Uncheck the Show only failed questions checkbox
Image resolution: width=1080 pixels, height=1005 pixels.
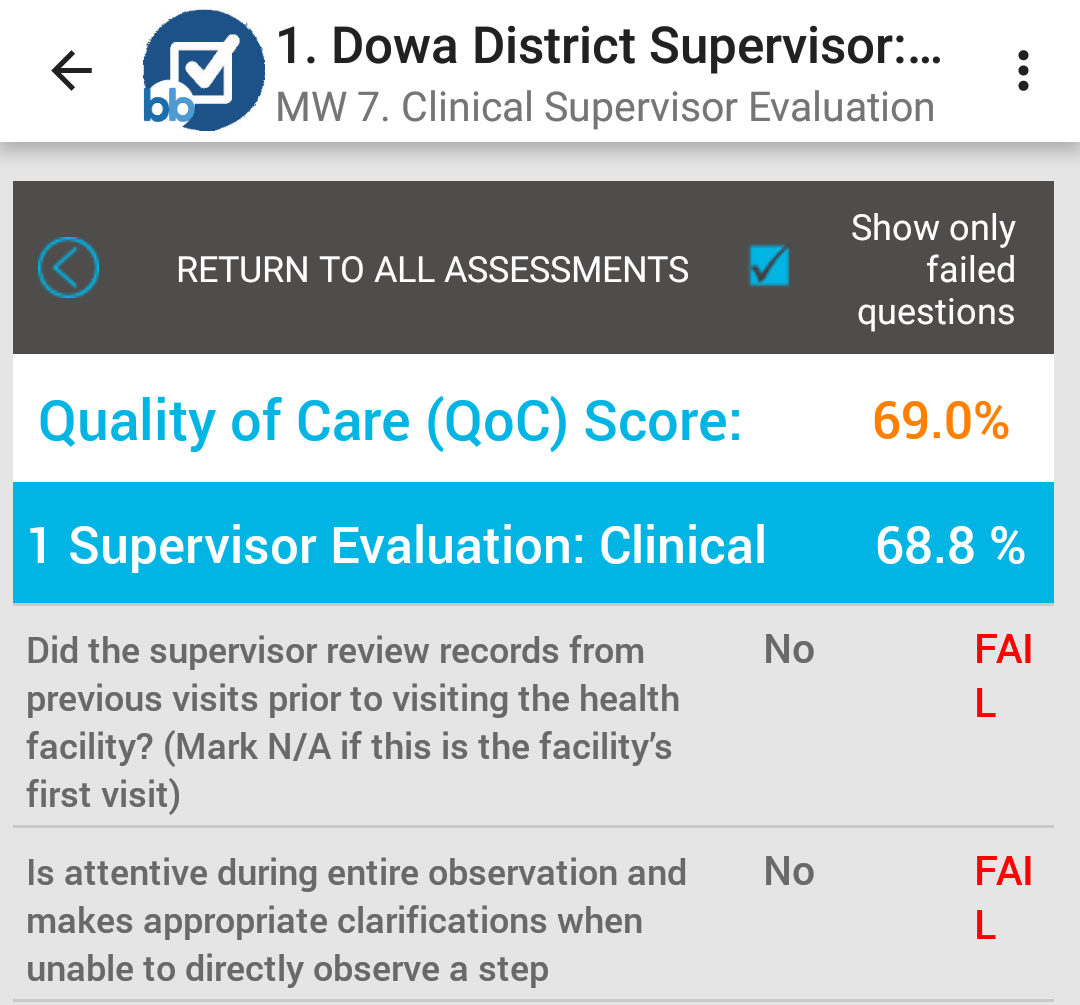coord(769,266)
